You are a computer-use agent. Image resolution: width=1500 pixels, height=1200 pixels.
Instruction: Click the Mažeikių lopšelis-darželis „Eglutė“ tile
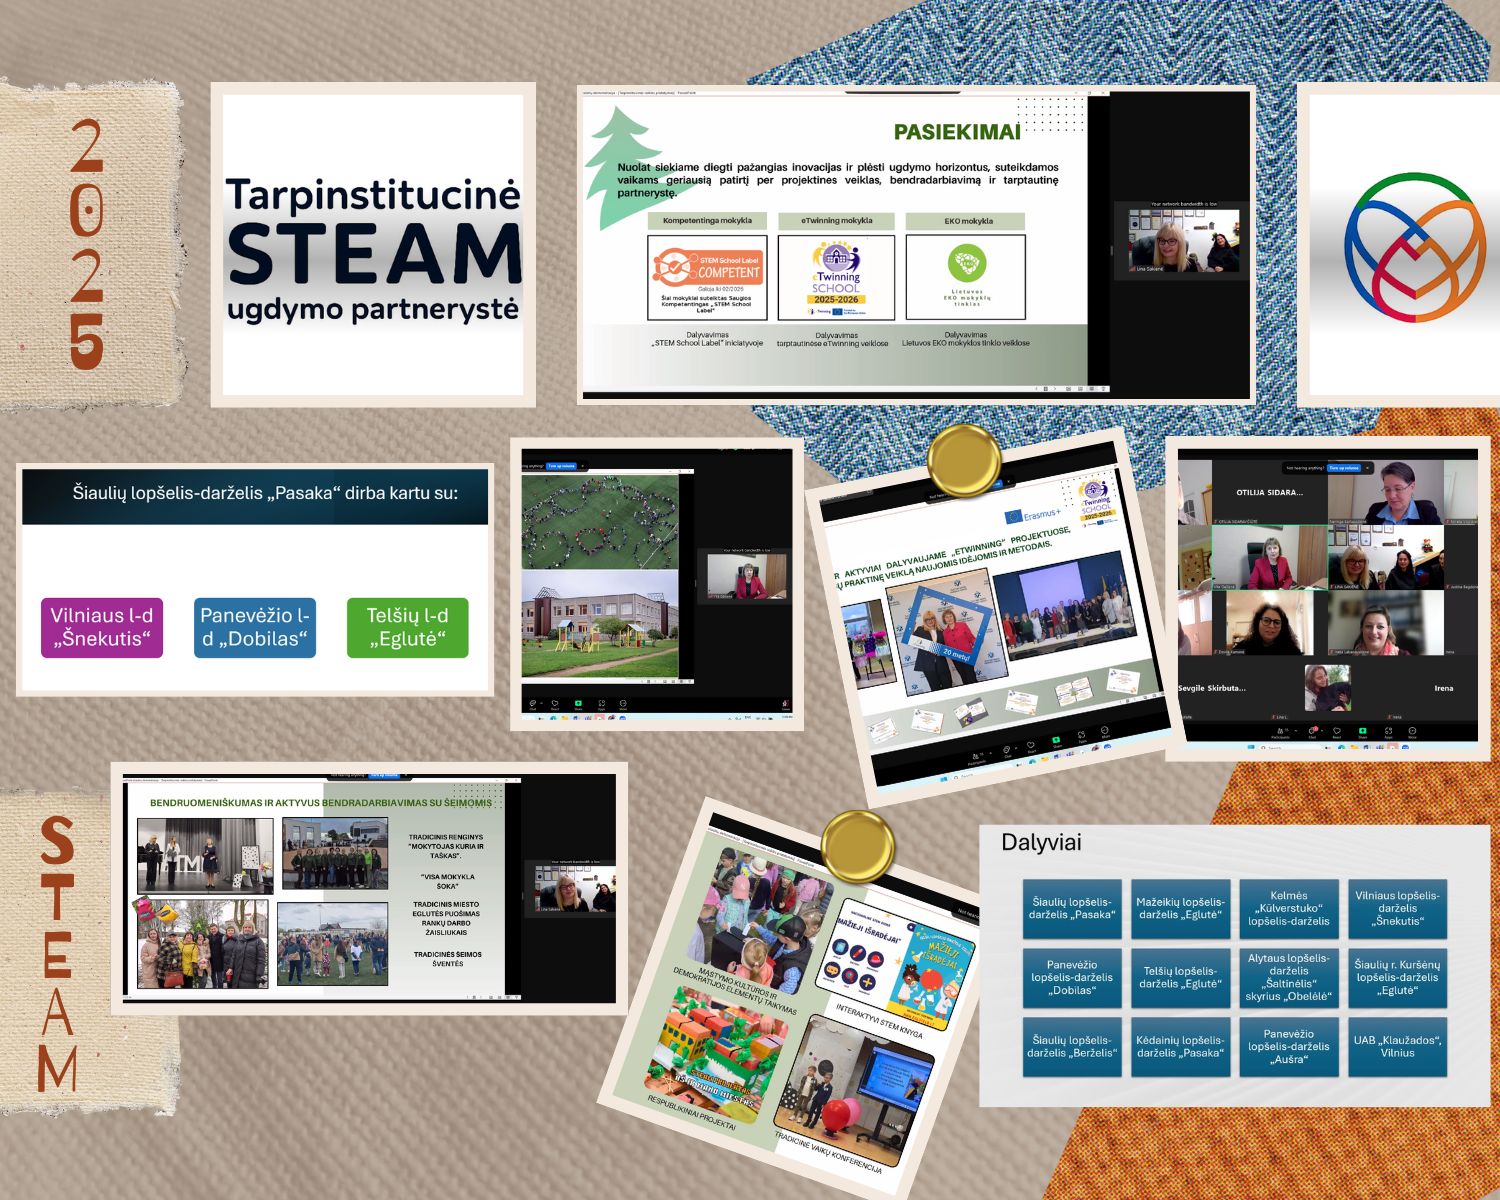click(1180, 908)
